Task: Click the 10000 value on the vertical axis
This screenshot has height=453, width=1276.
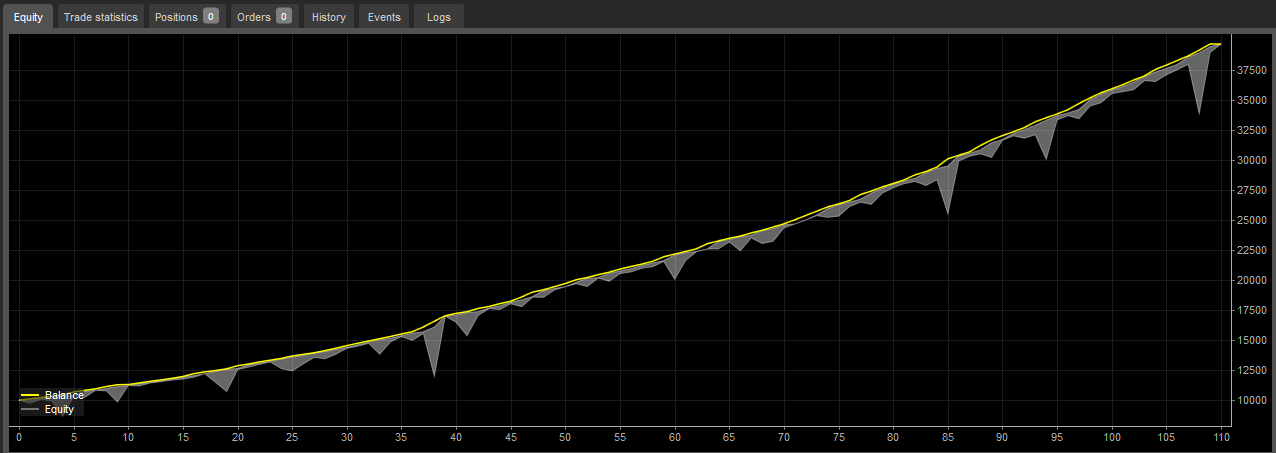Action: pyautogui.click(x=1252, y=400)
